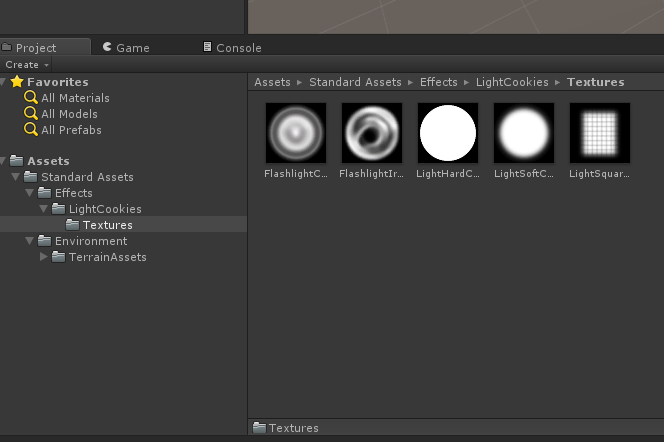
Task: Click the FlashlightC... file name
Action: pos(296,174)
